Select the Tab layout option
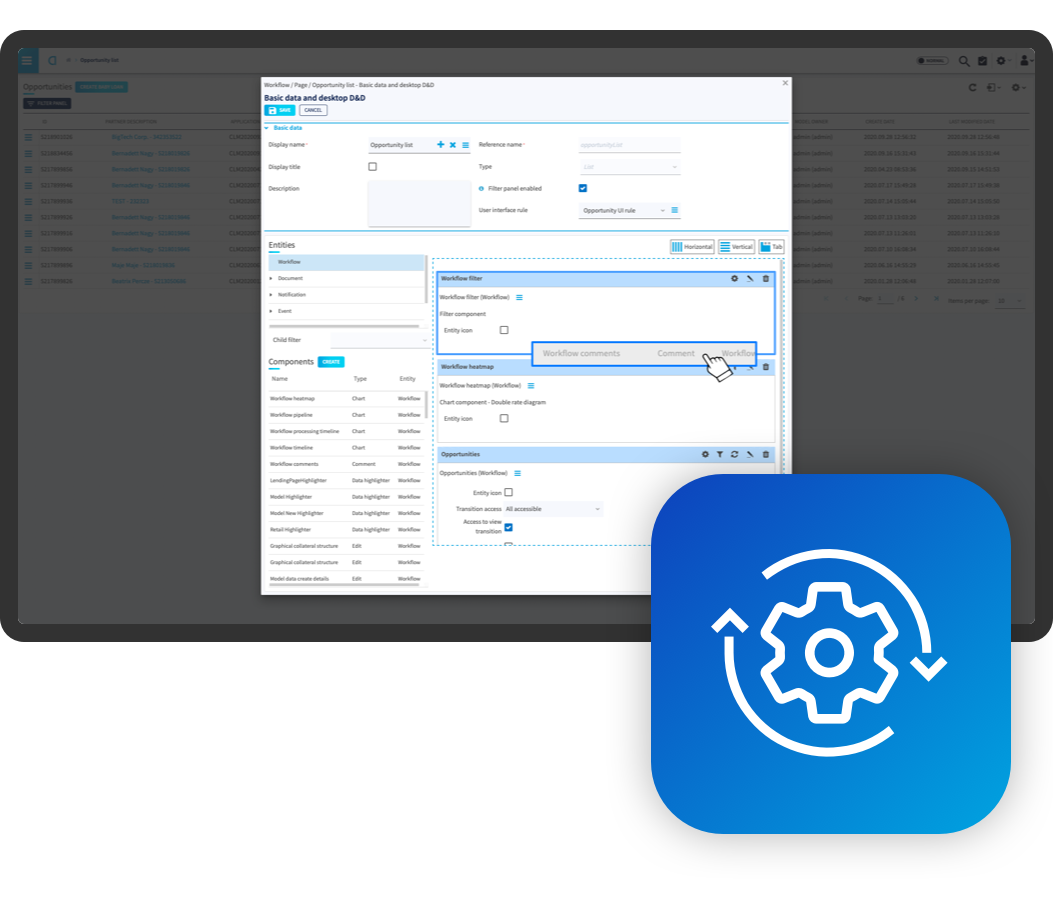Screen dimensions: 1053x900 [x=771, y=246]
